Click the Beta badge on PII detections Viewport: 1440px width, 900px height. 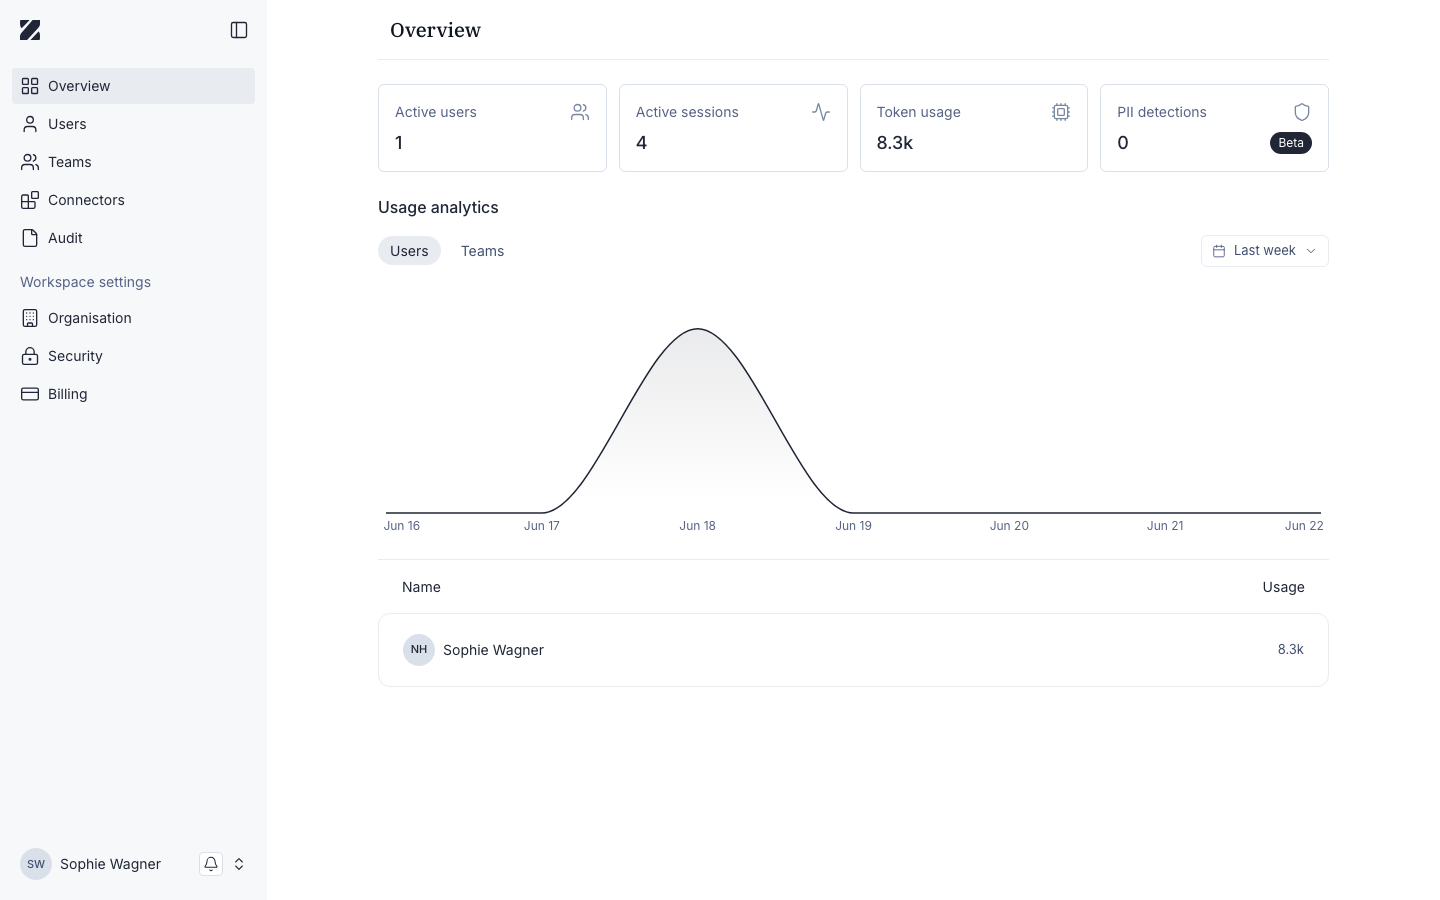(1291, 143)
